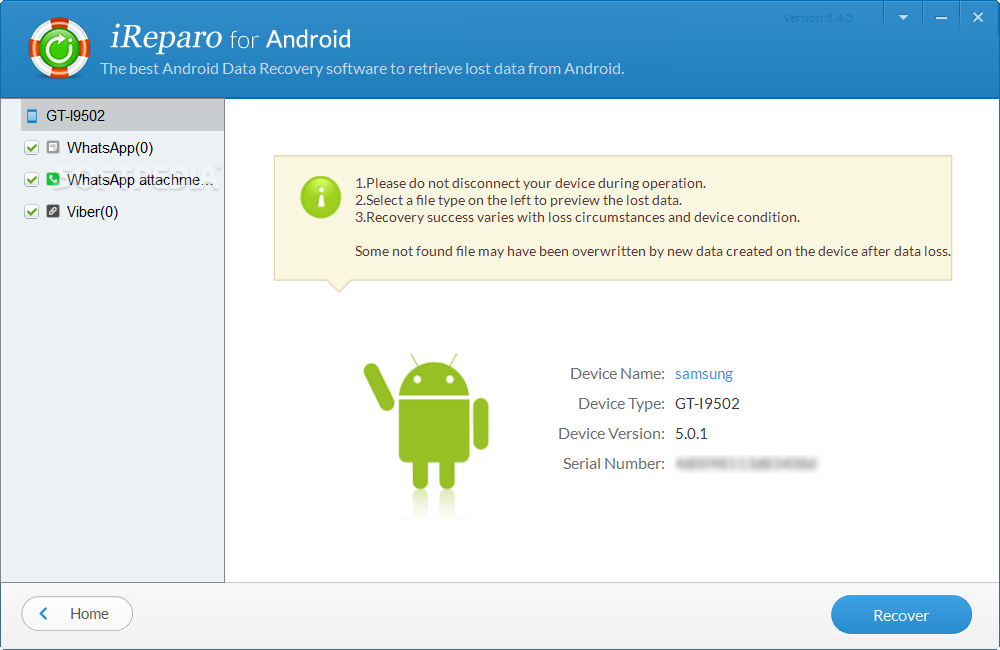Click the 'Device Name:' label
1000x650 pixels.
[617, 374]
